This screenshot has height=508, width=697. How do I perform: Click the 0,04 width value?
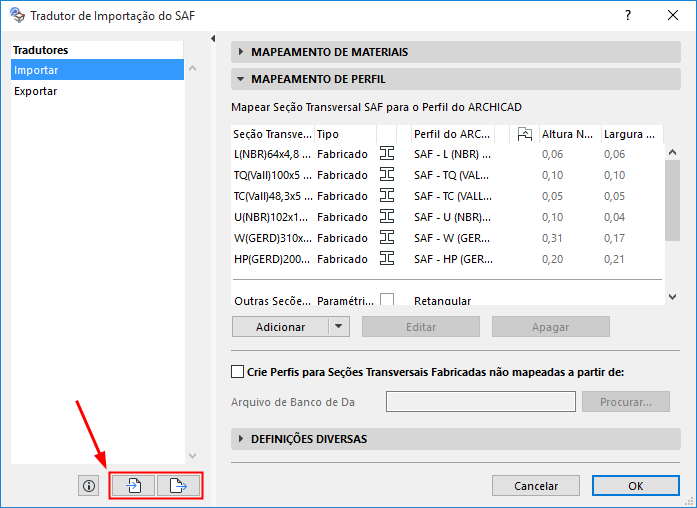pos(614,217)
